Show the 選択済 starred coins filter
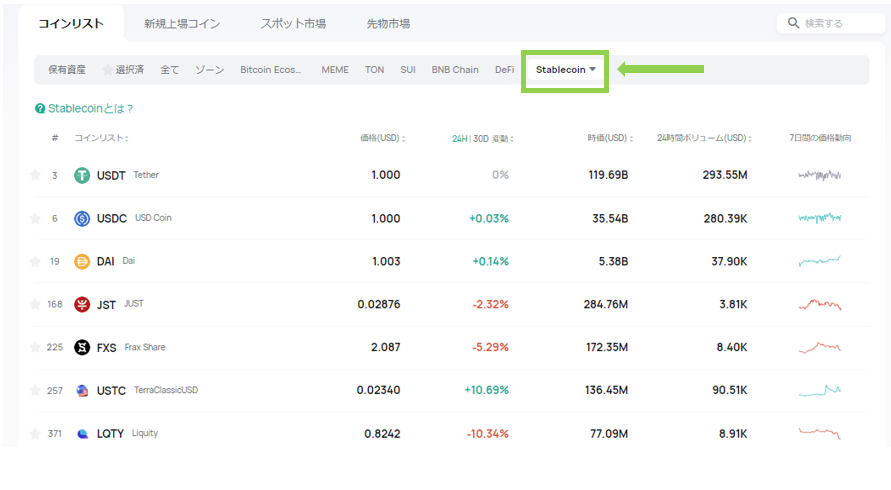Image resolution: width=891 pixels, height=490 pixels. (x=123, y=70)
